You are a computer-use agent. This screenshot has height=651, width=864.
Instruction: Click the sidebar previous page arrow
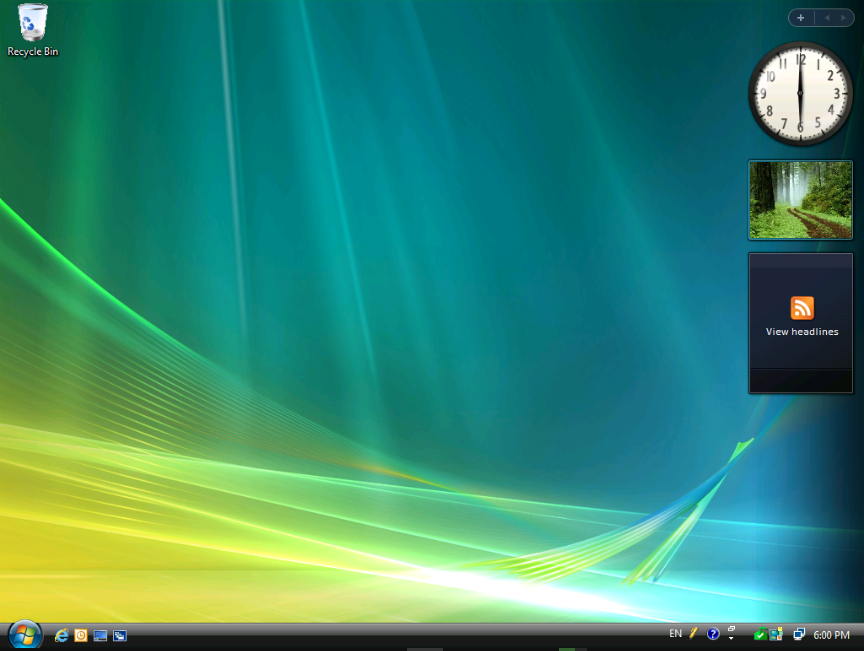click(x=827, y=18)
